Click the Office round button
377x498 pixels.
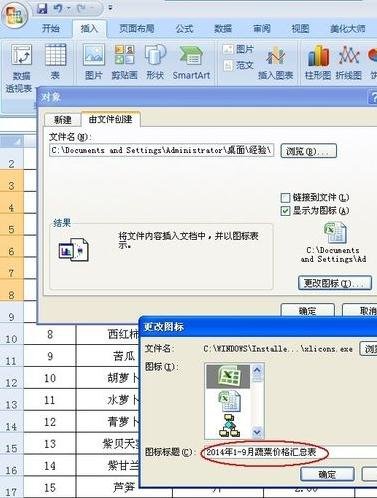14,15
